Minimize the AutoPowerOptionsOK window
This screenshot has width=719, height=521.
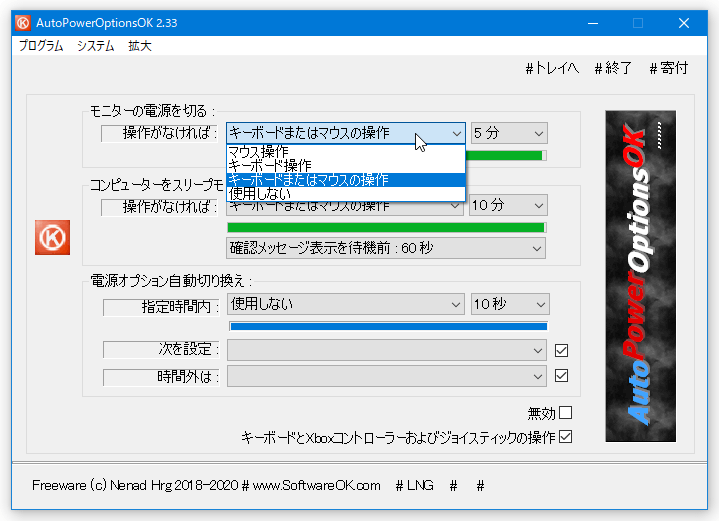pyautogui.click(x=593, y=23)
